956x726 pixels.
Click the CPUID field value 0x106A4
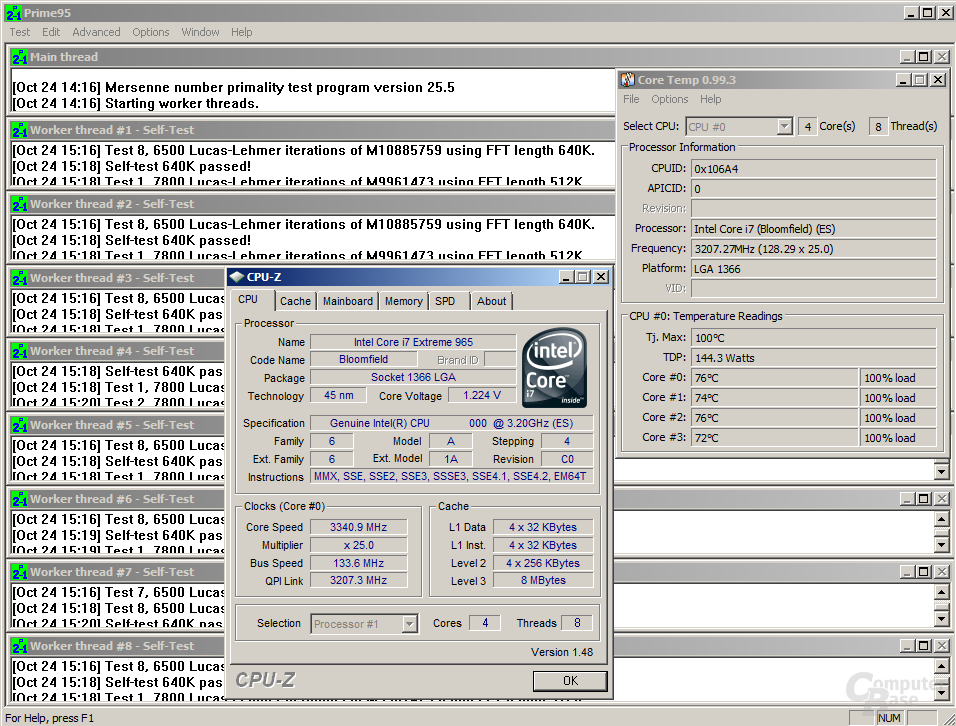pyautogui.click(x=813, y=169)
